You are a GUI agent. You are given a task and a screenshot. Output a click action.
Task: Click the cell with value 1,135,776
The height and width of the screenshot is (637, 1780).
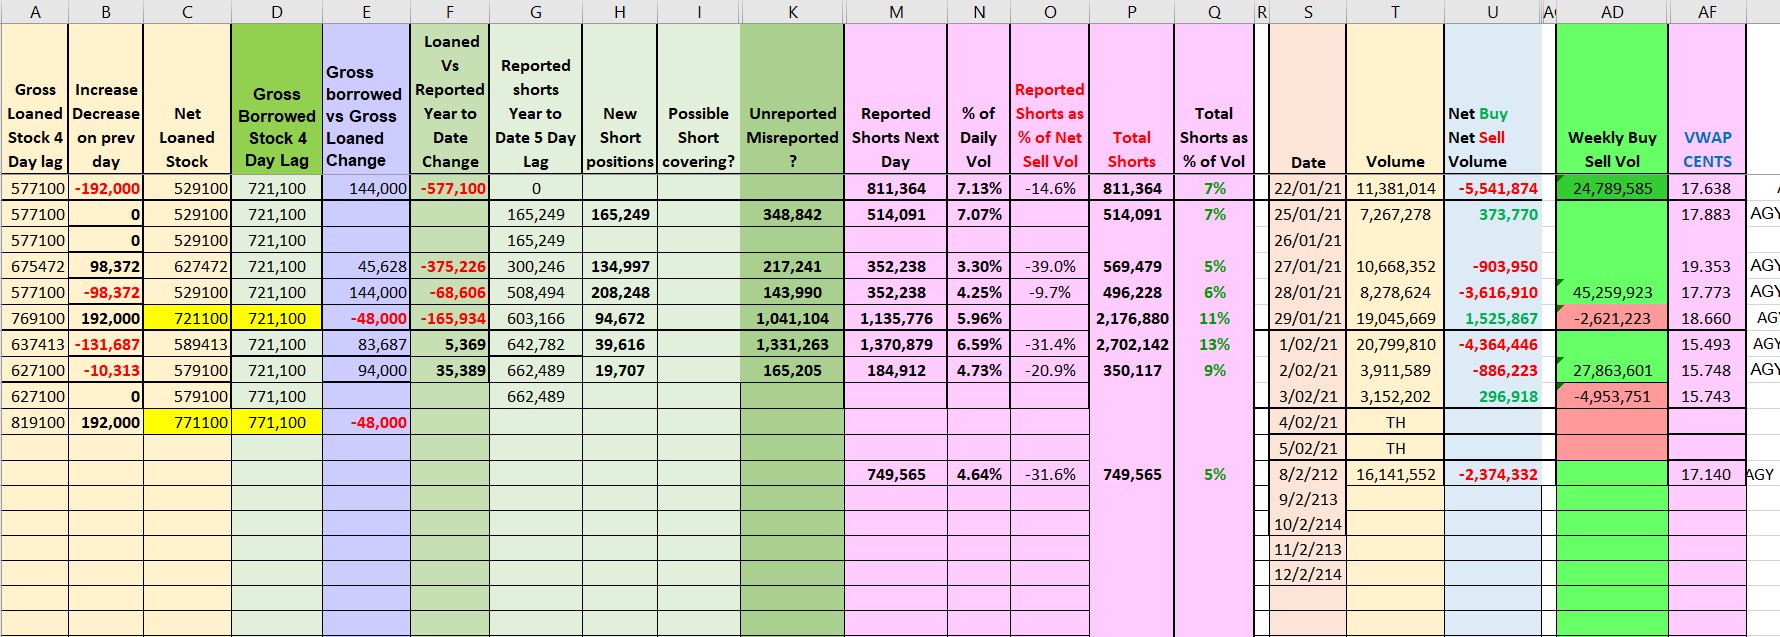point(895,318)
